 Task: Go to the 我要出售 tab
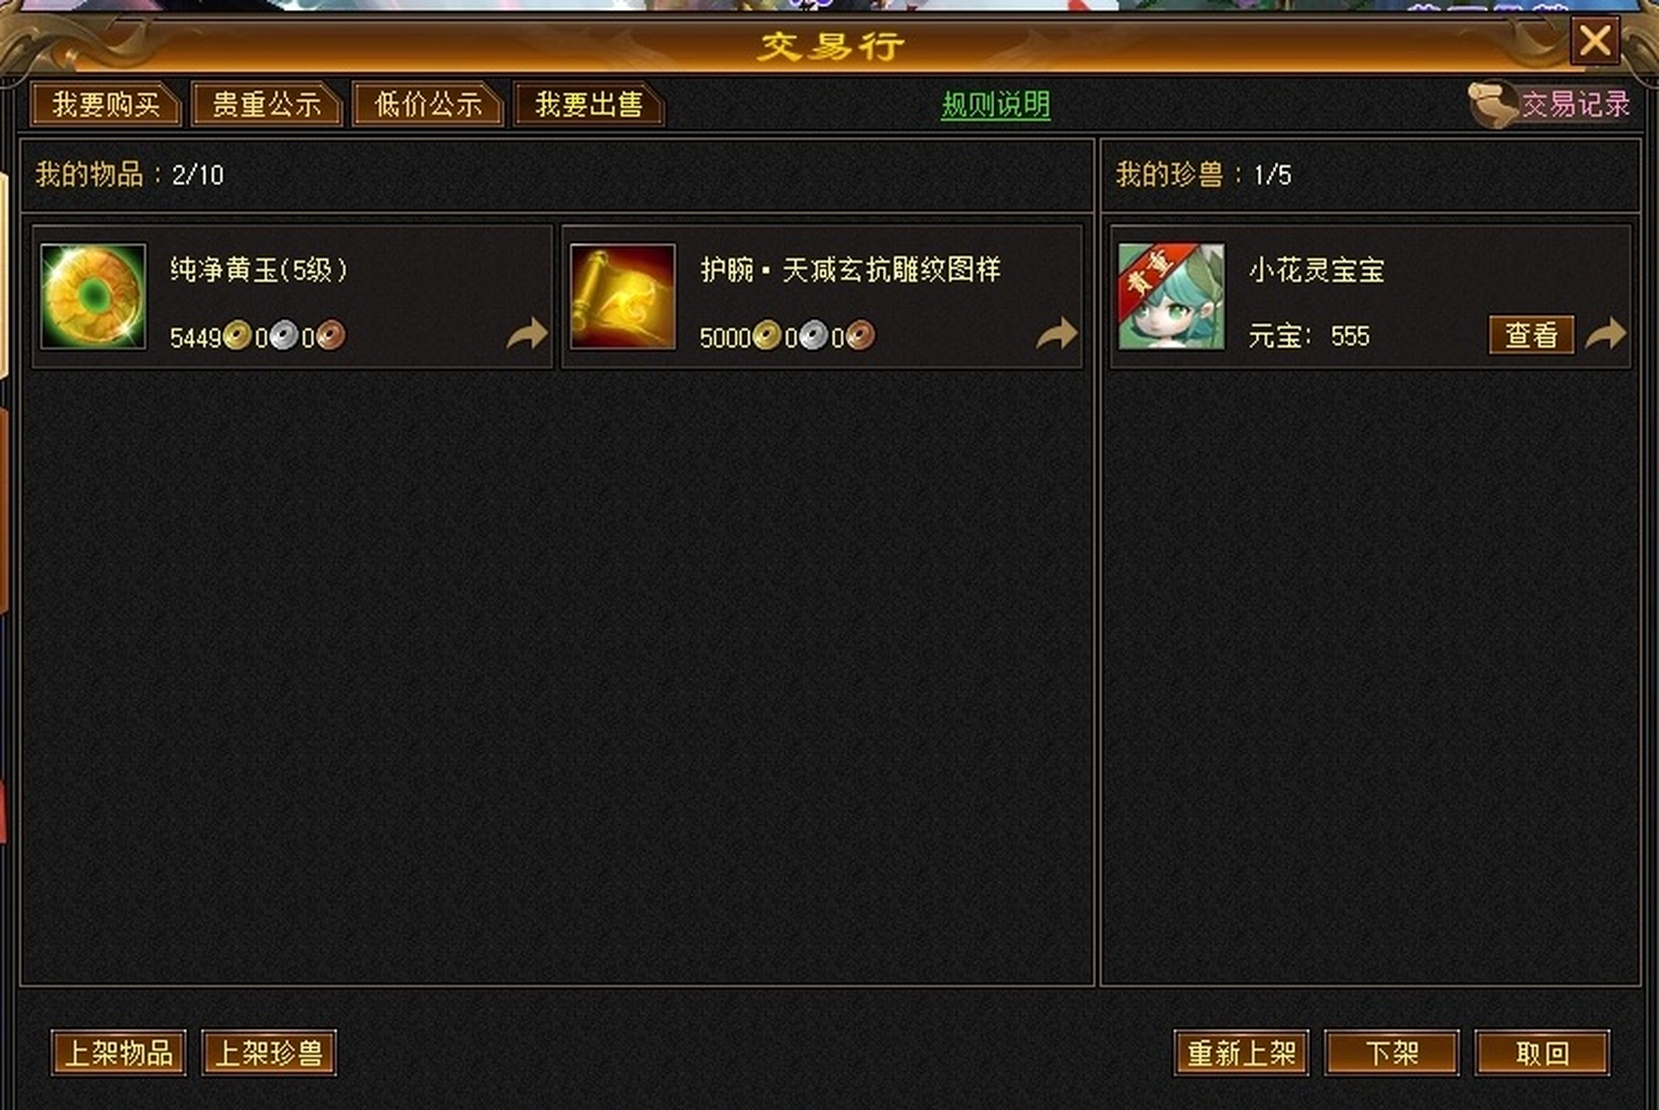pyautogui.click(x=589, y=104)
